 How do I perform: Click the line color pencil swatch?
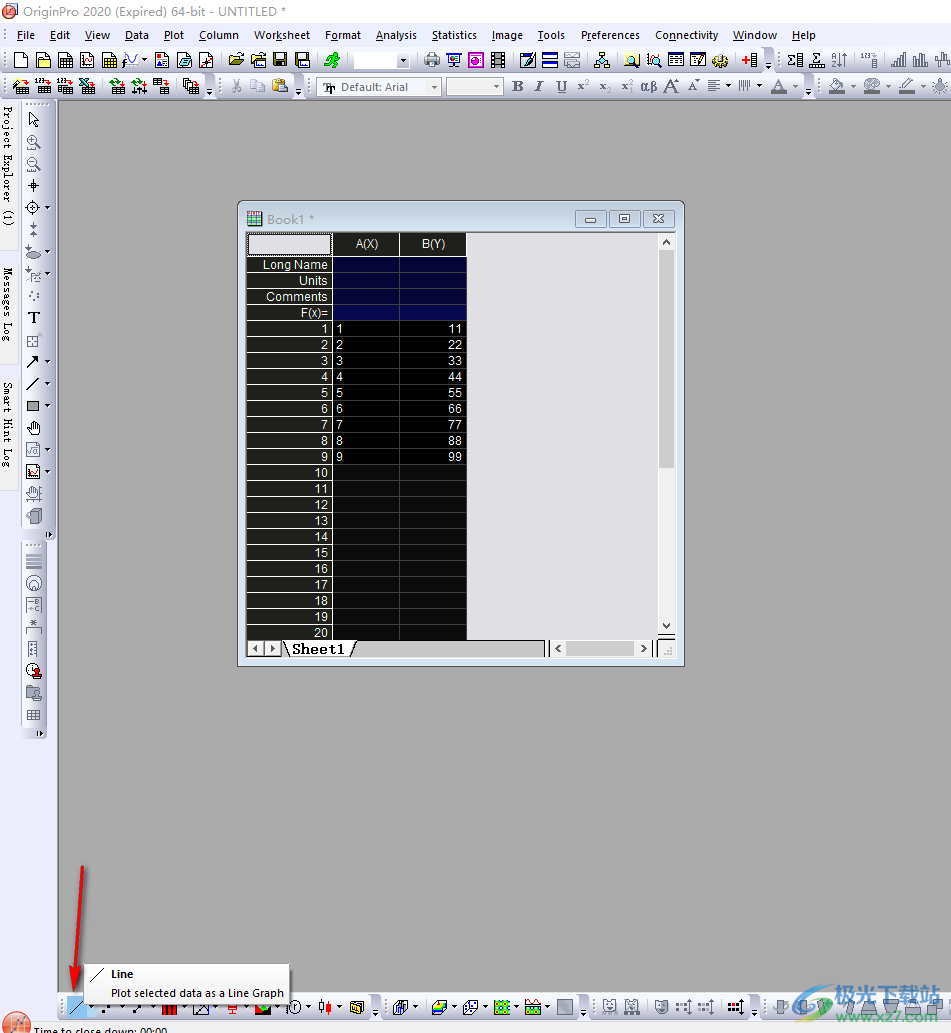click(907, 86)
